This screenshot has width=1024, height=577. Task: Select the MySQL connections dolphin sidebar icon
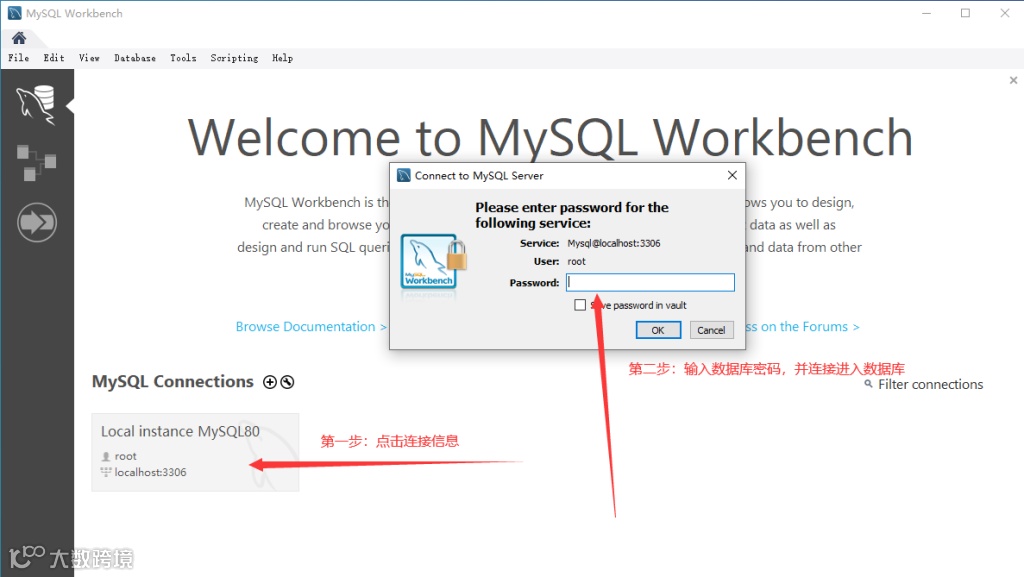click(x=36, y=104)
